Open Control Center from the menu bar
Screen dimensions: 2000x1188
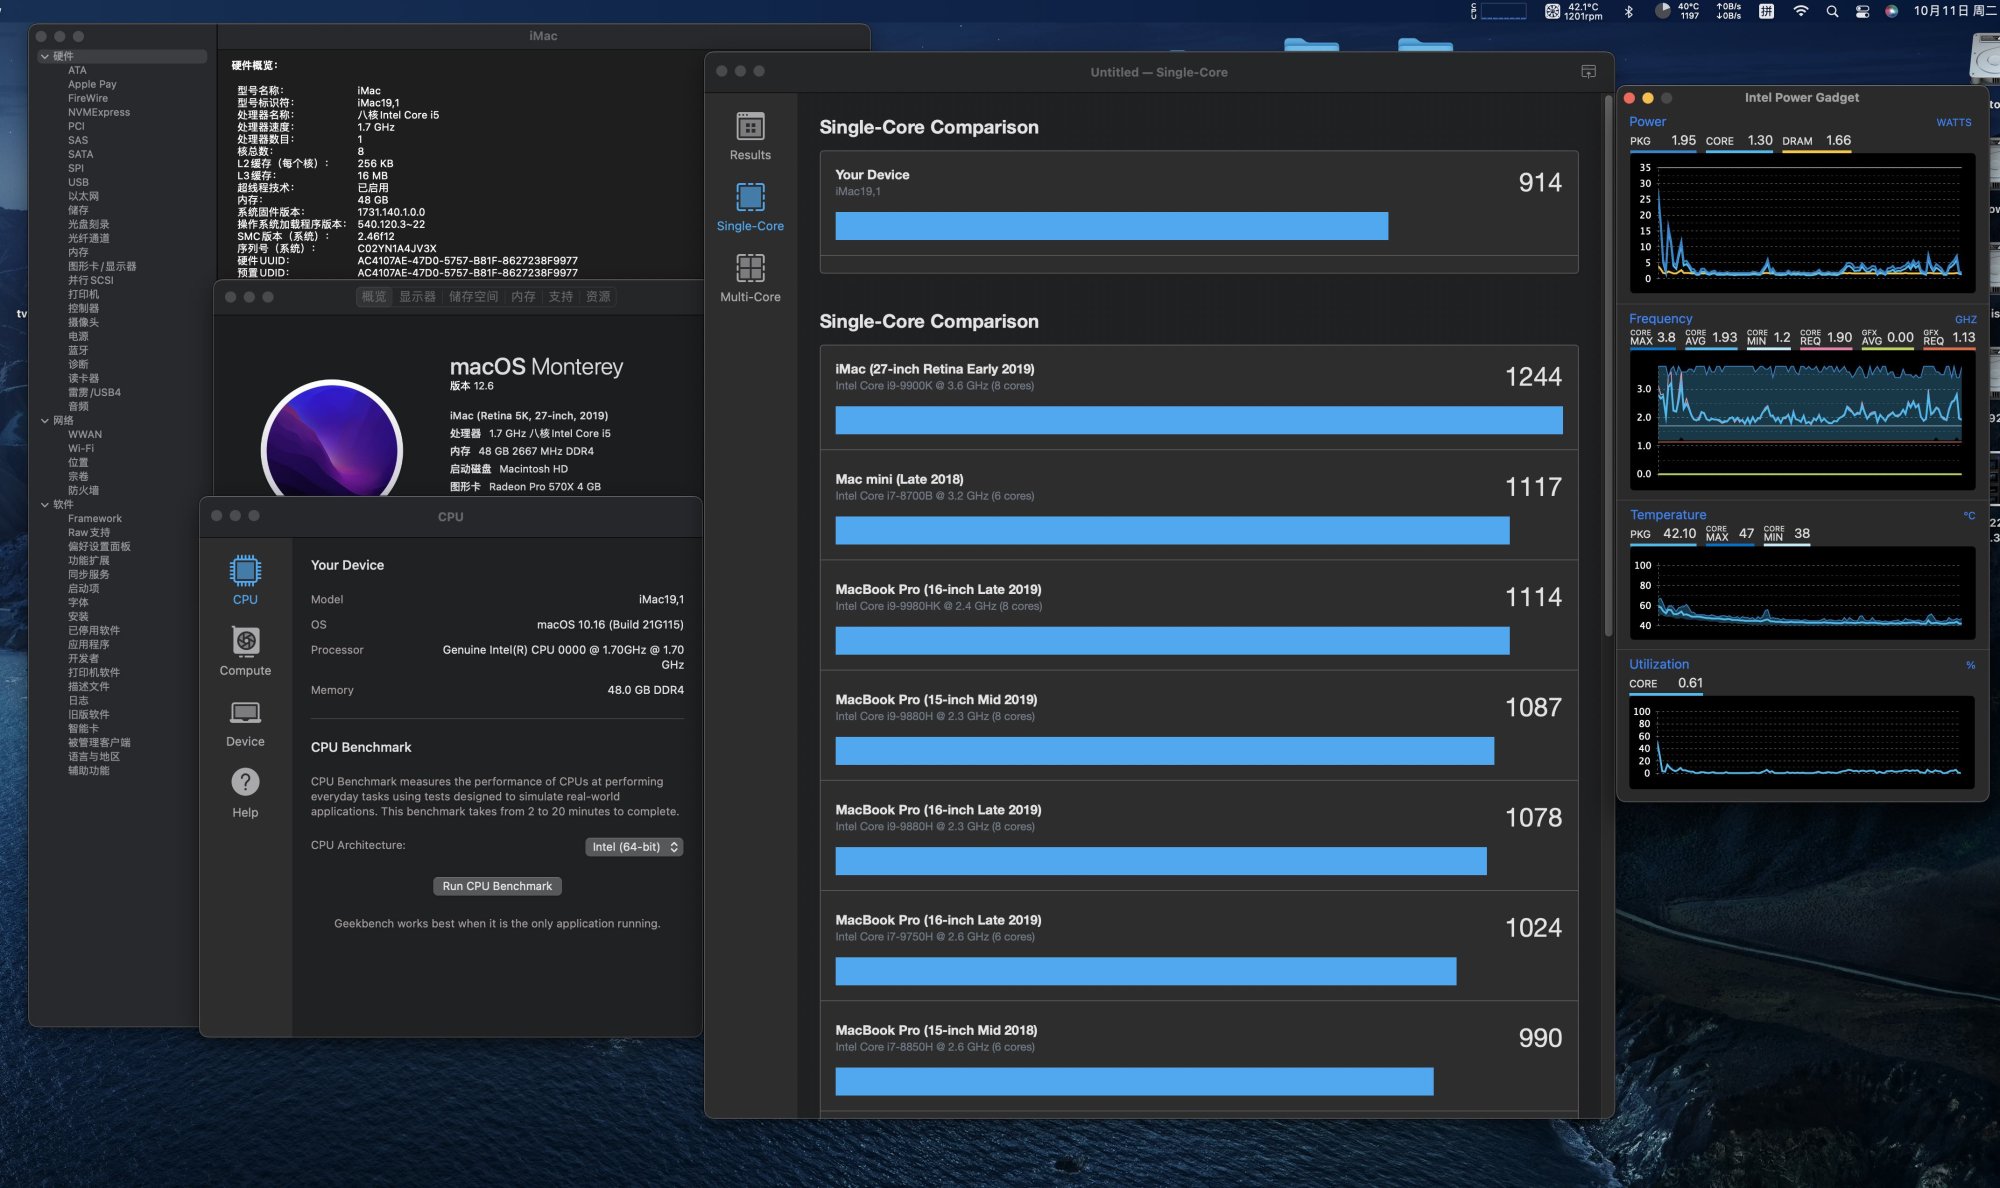(1862, 12)
